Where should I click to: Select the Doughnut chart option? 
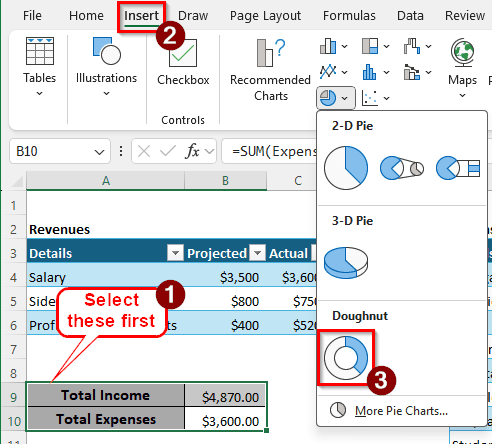[x=346, y=358]
